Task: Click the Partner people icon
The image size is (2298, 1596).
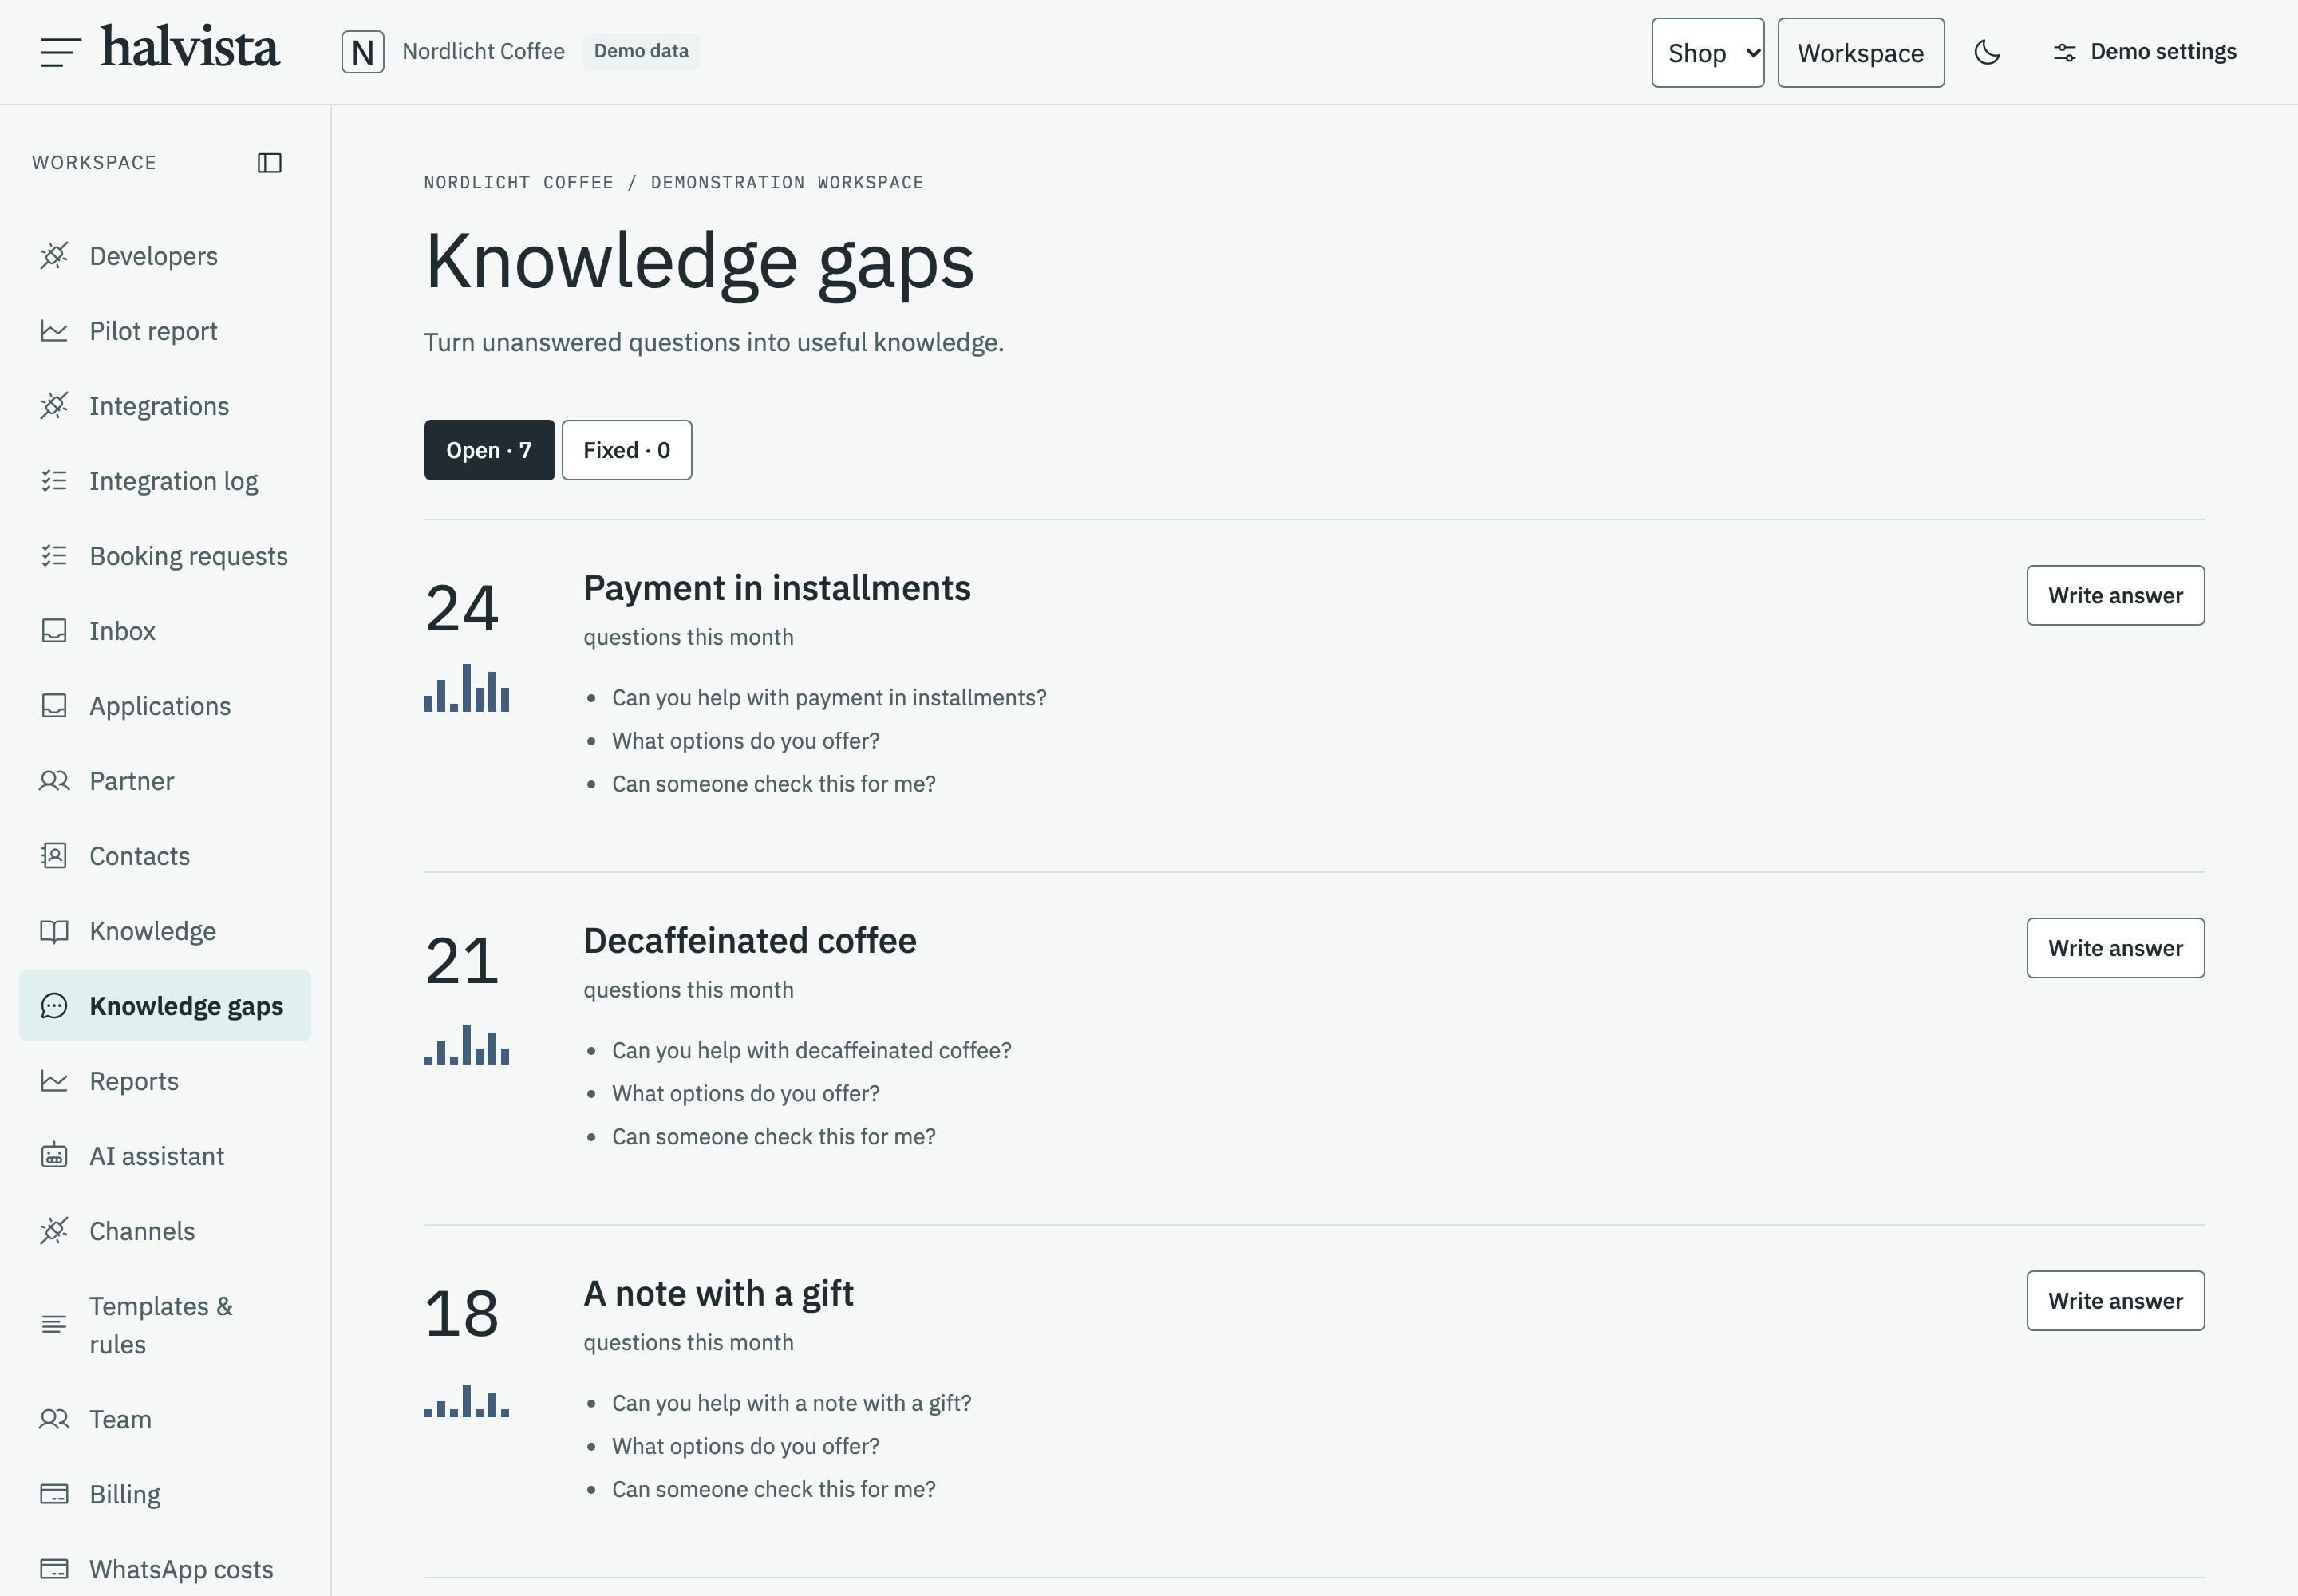Action: (x=54, y=781)
